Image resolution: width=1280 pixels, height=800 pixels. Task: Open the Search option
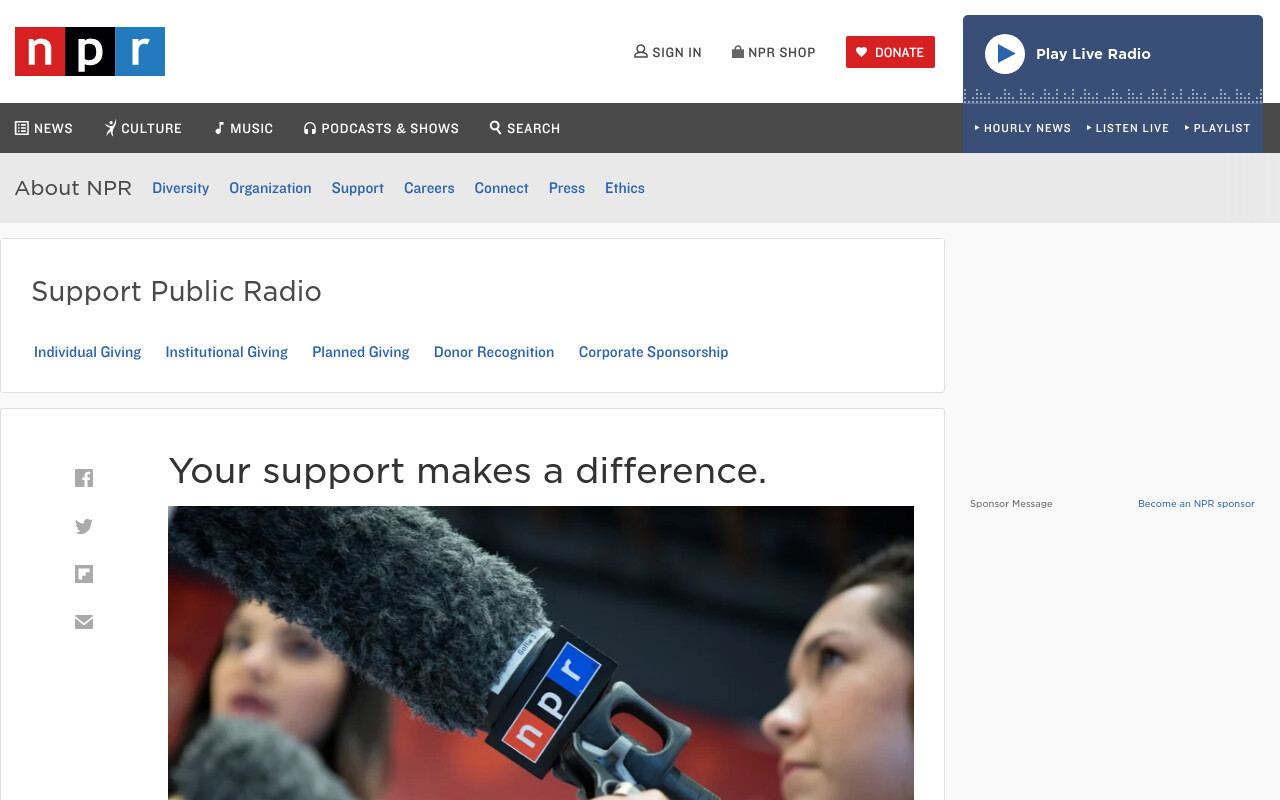(x=525, y=128)
